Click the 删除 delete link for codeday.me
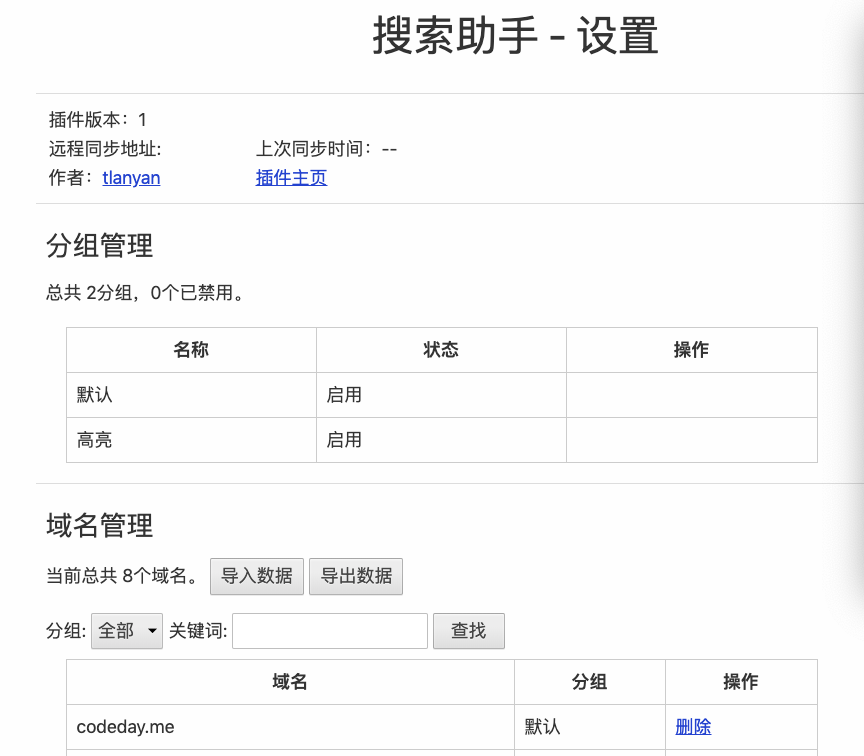The image size is (864, 756). tap(693, 727)
